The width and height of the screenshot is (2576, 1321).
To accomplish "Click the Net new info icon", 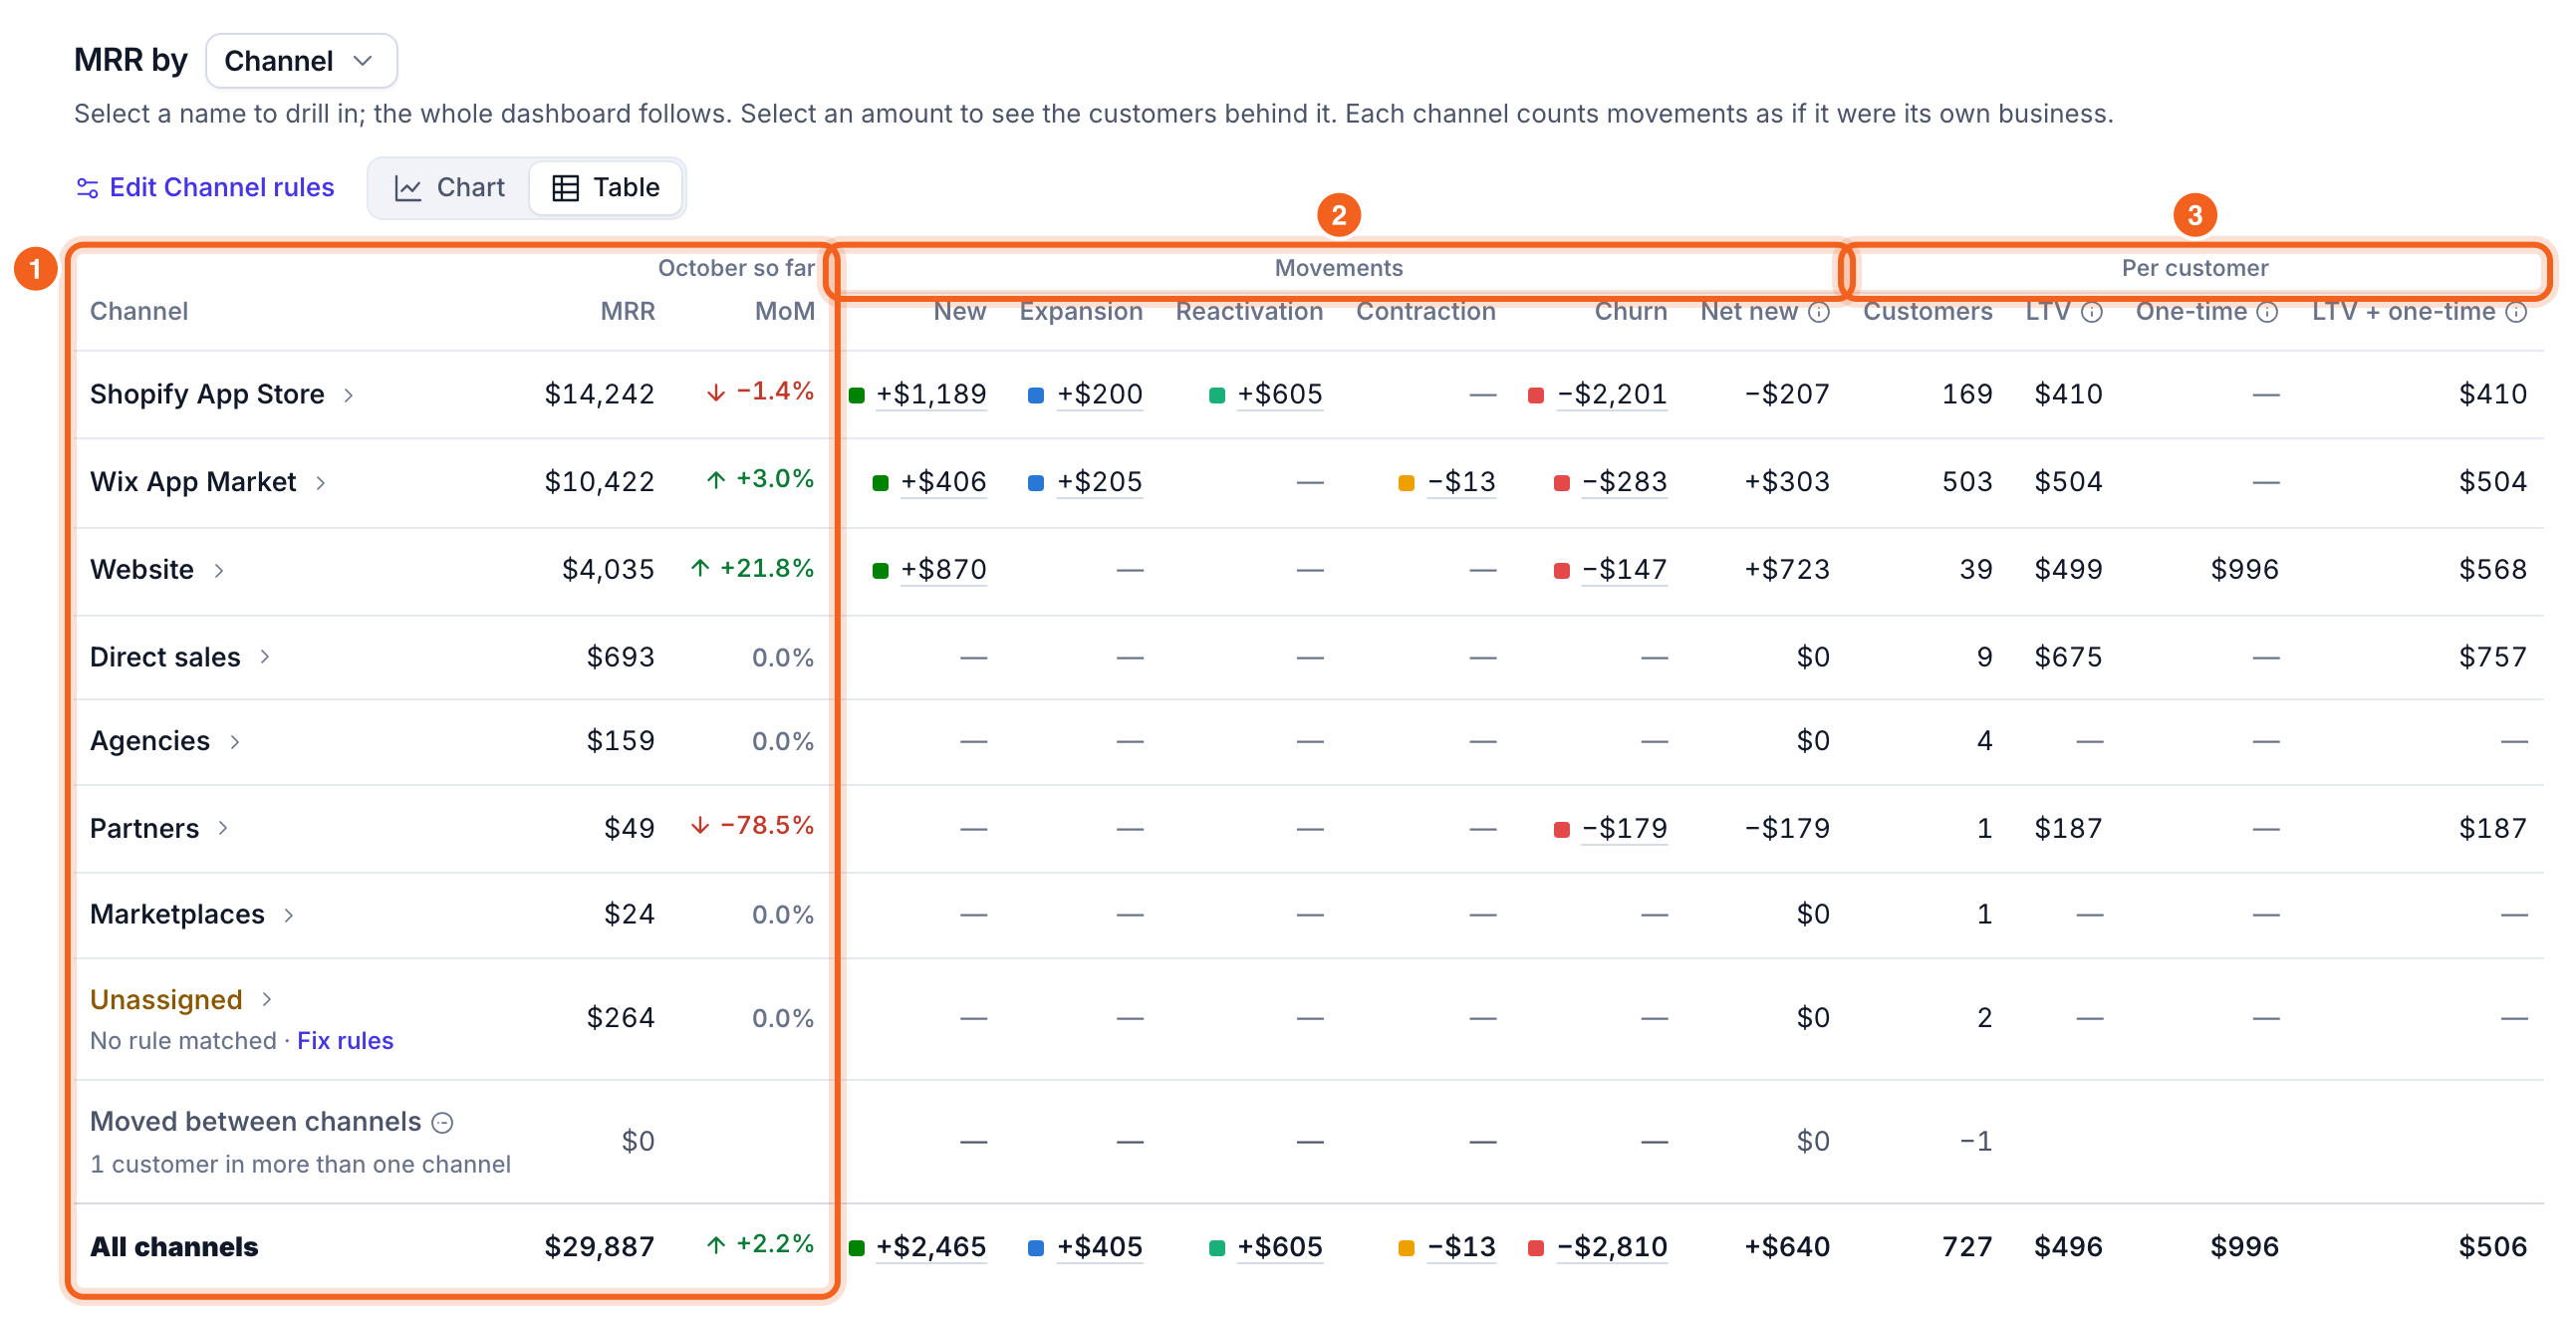I will click(x=1819, y=312).
